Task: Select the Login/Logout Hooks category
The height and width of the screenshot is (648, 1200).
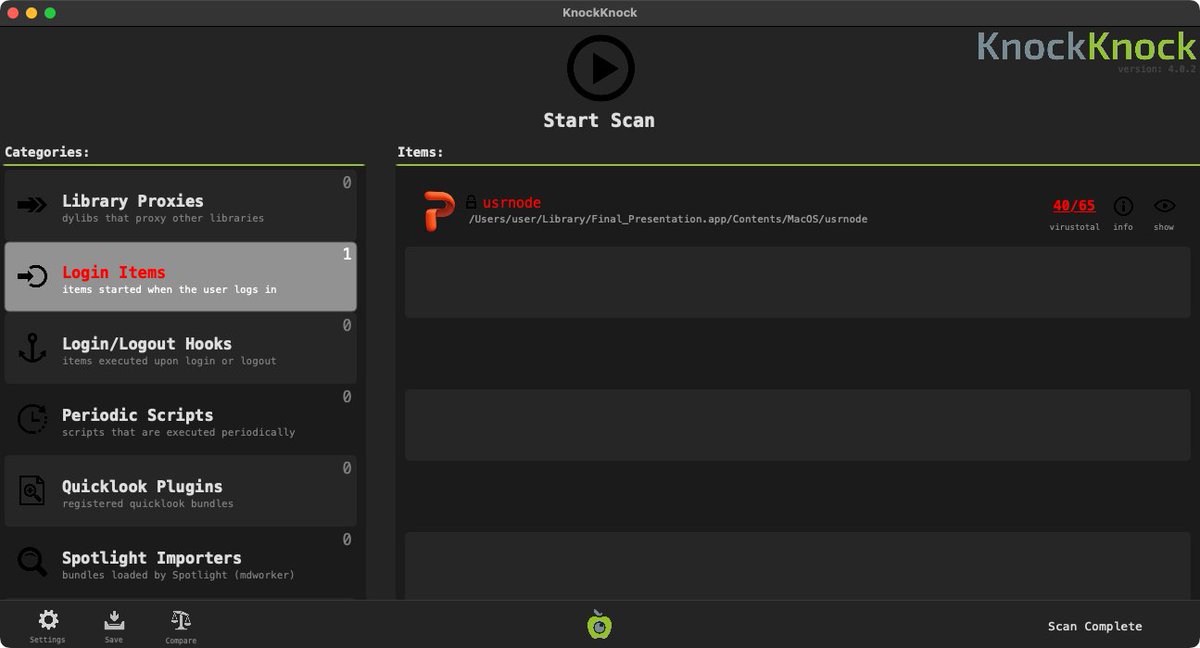Action: (x=180, y=348)
